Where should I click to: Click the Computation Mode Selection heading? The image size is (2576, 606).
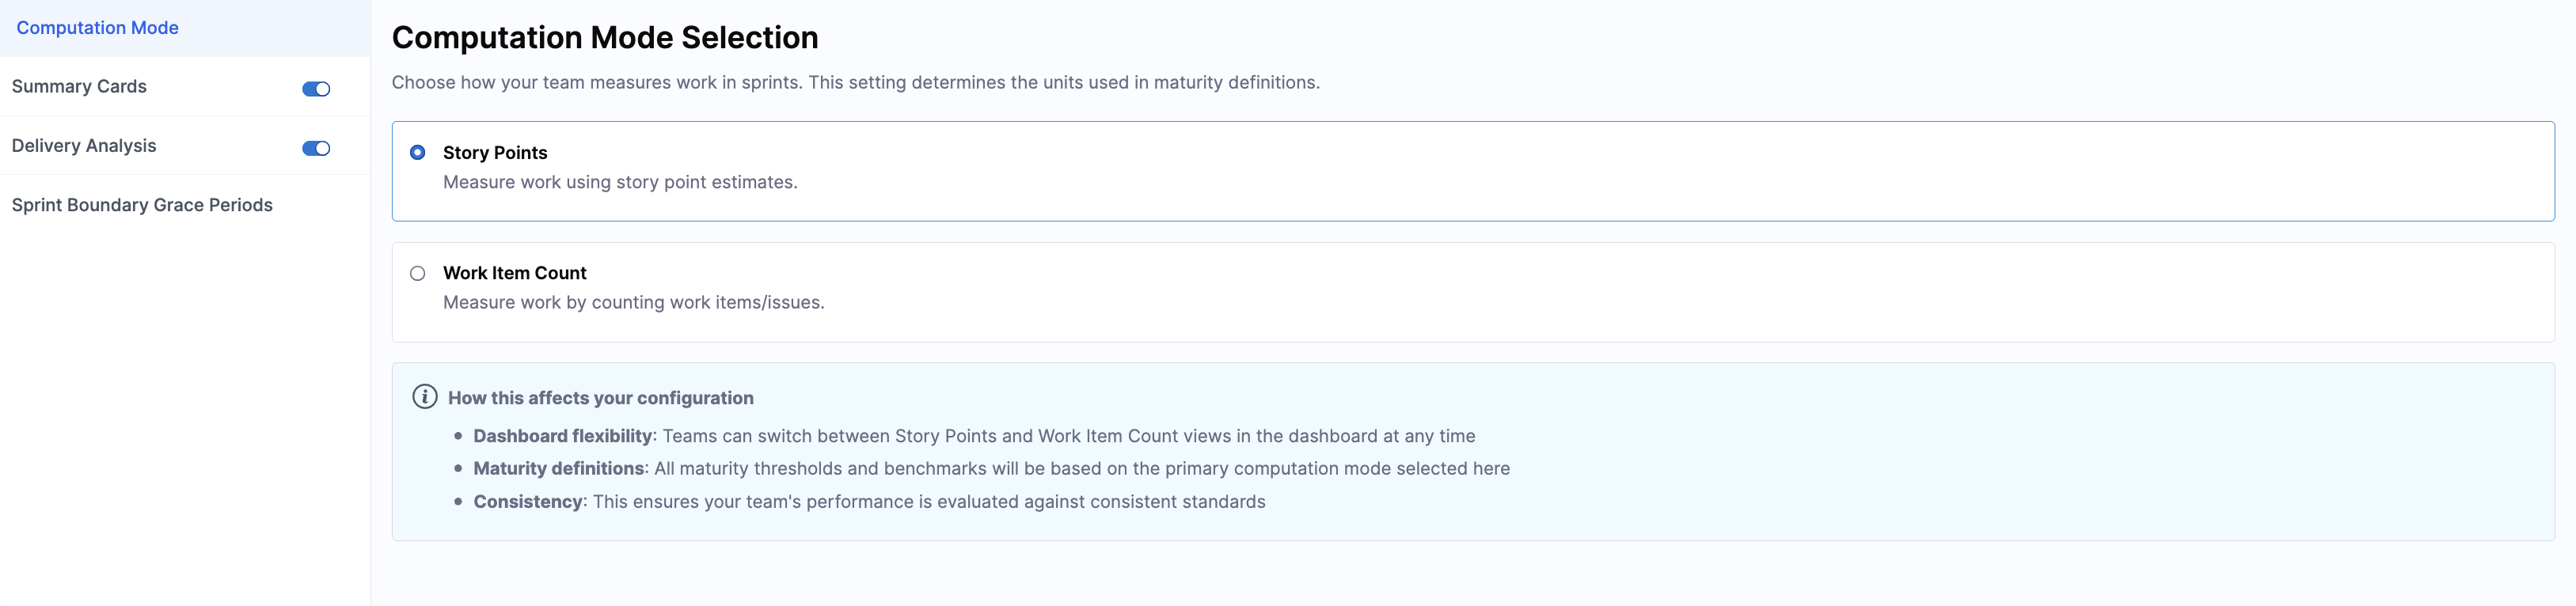click(604, 38)
